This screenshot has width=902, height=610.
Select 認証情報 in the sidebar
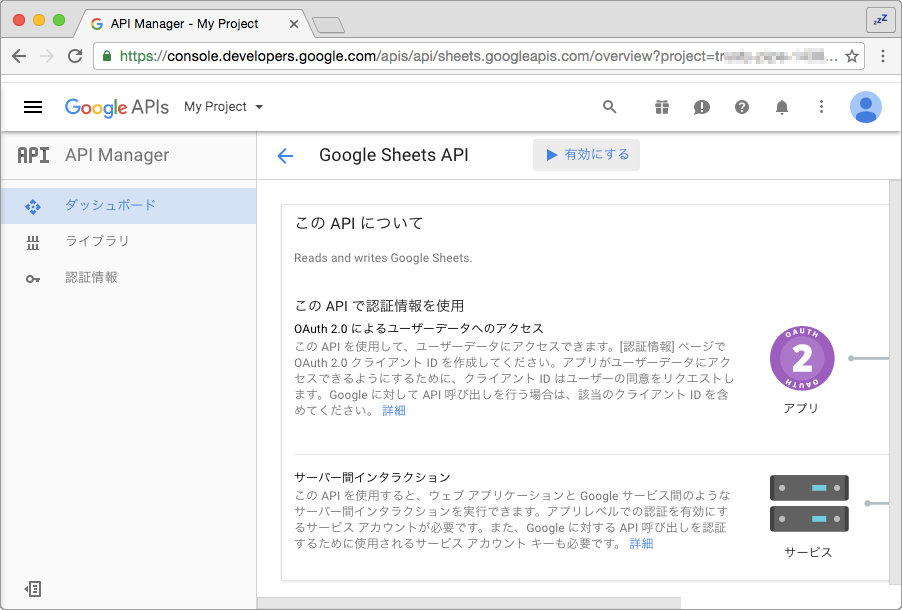click(129, 278)
